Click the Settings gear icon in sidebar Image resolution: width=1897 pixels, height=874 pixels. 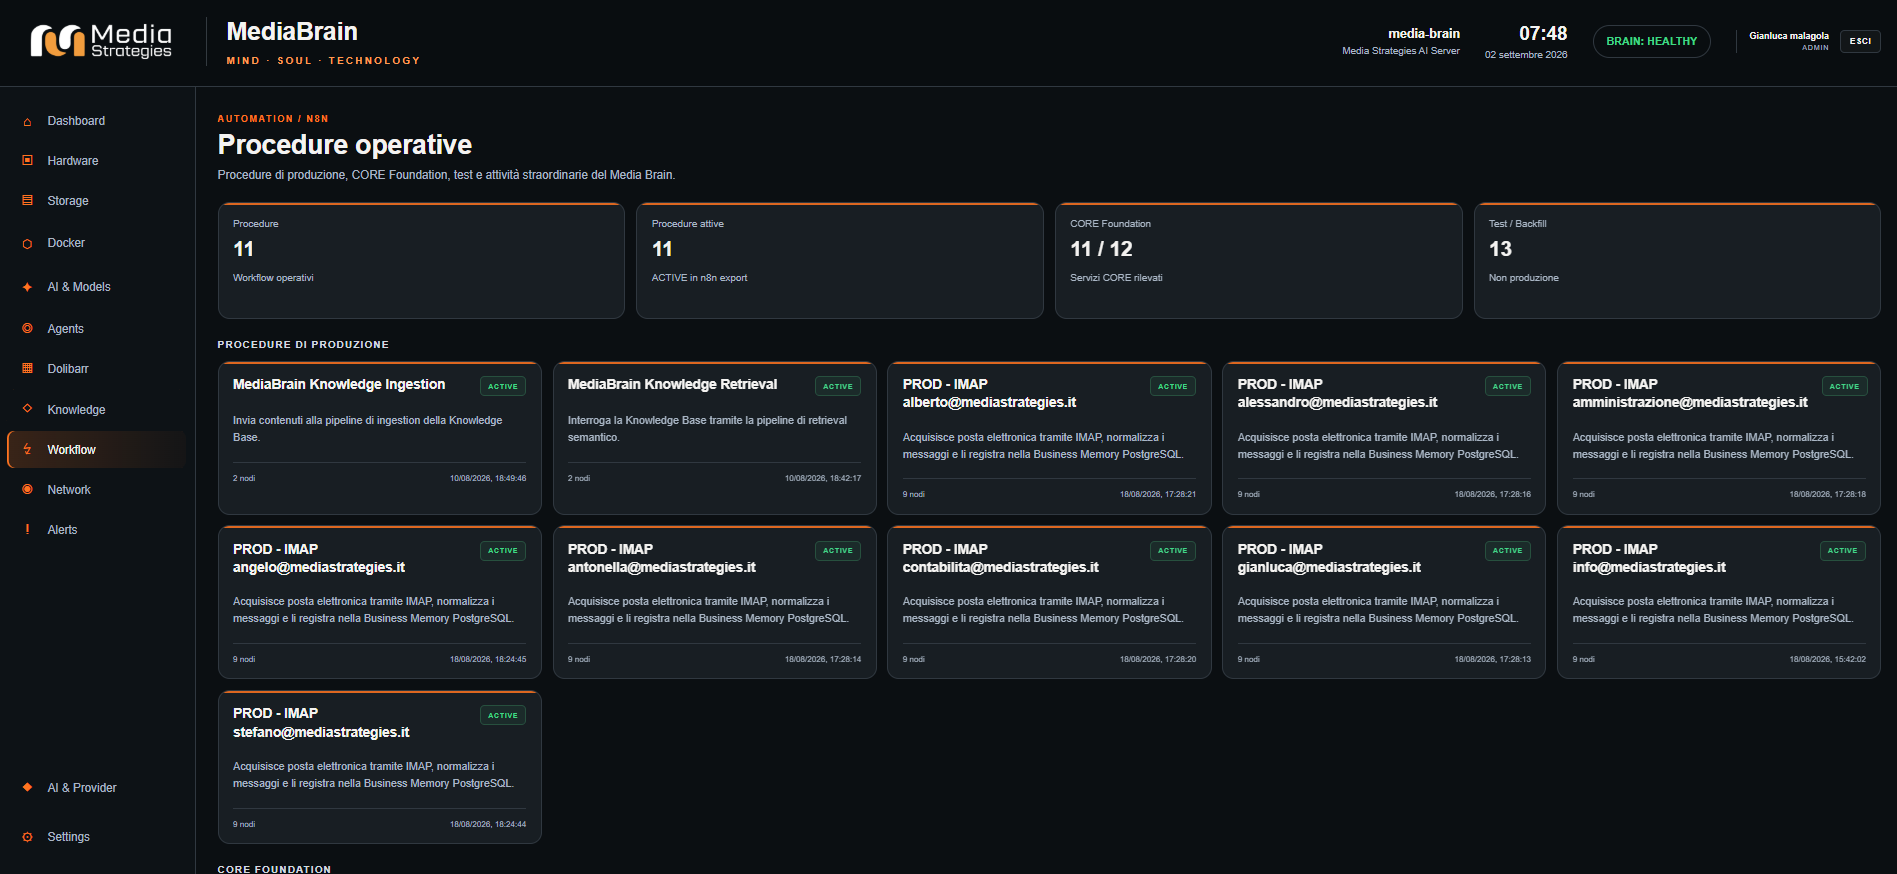point(27,837)
